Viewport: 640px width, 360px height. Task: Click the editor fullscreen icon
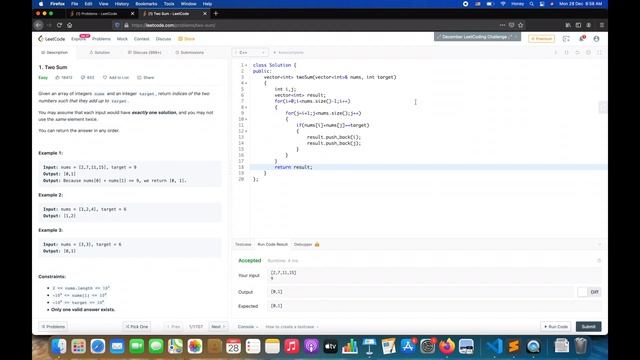599,53
